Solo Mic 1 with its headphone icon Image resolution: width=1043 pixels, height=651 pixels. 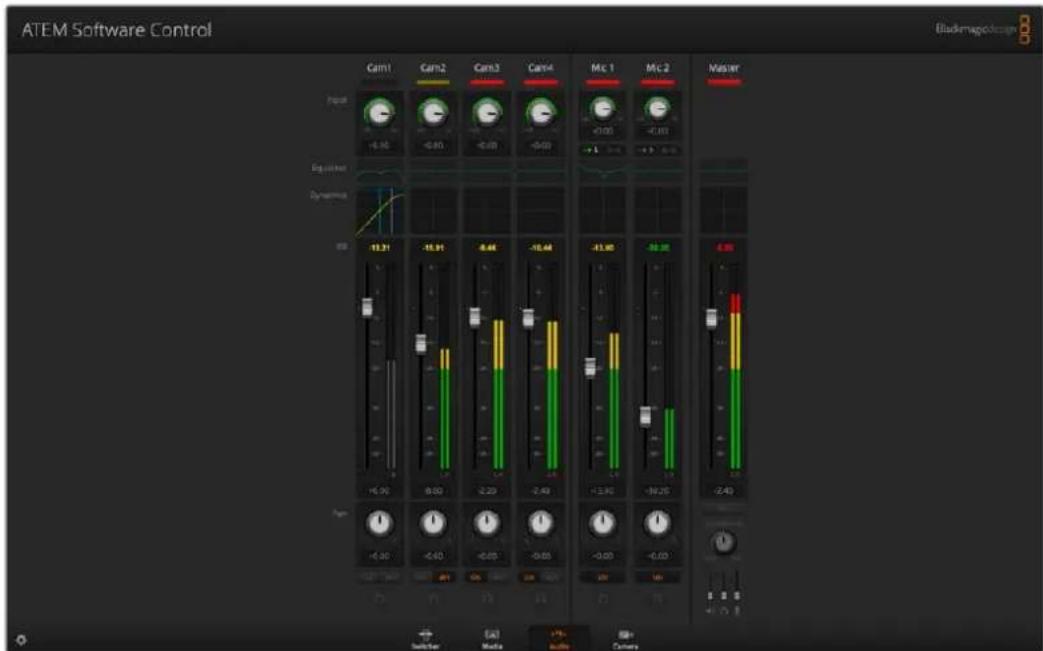point(603,599)
